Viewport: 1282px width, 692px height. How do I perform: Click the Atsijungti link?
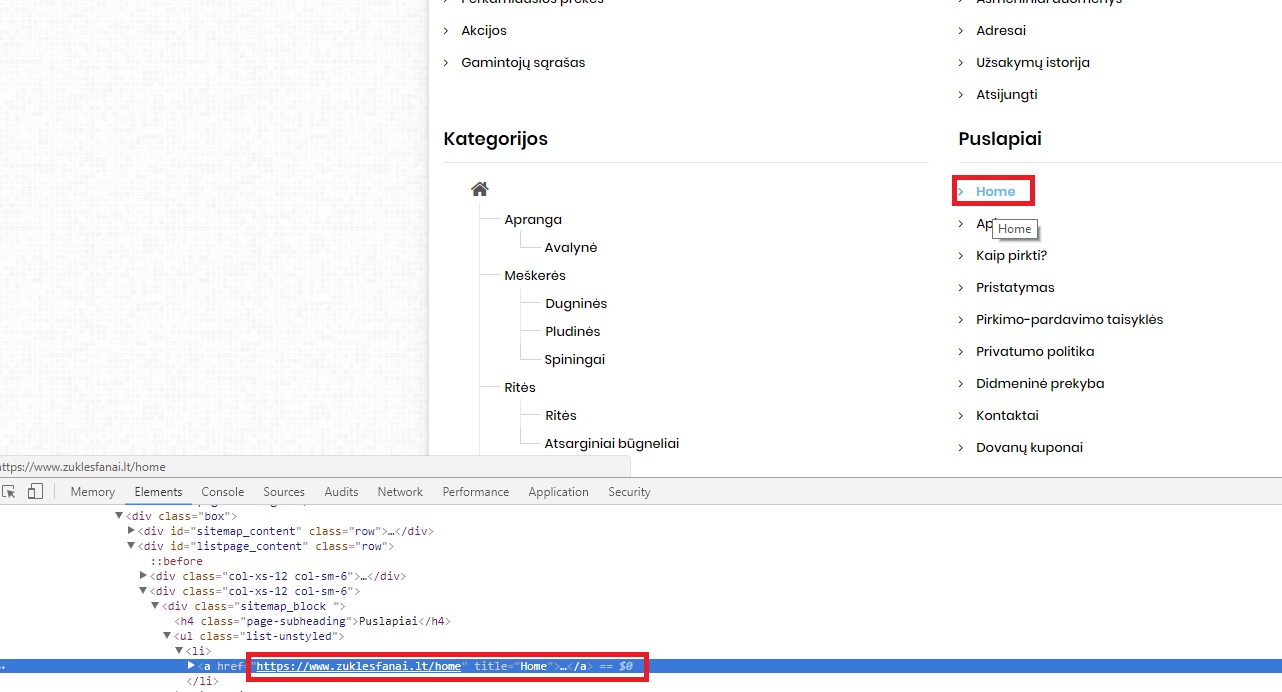(1007, 94)
